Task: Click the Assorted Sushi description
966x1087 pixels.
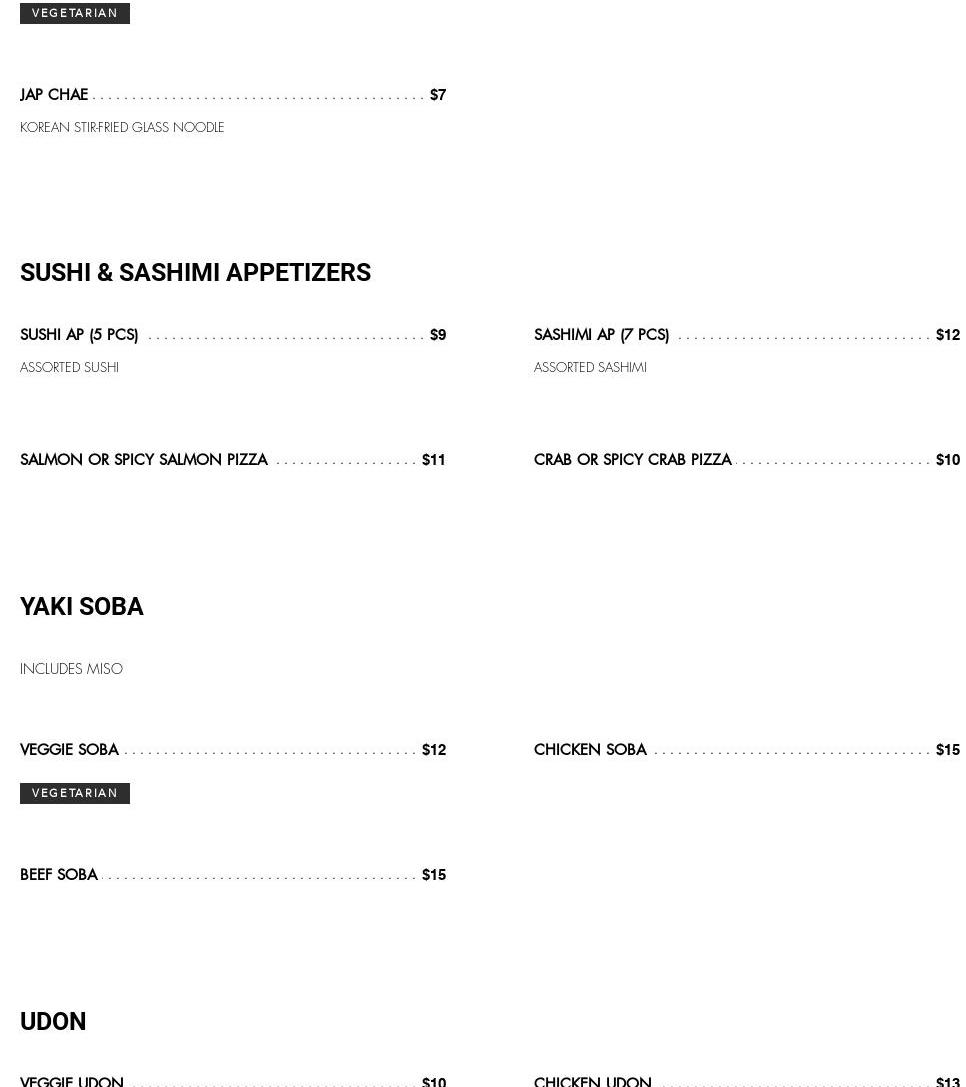Action: click(x=69, y=368)
